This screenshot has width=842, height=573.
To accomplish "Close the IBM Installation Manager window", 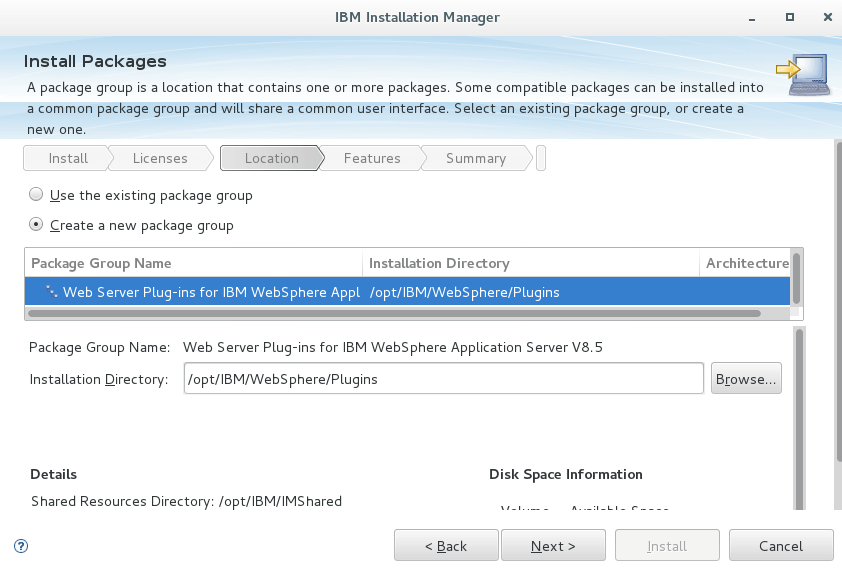I will [x=828, y=17].
